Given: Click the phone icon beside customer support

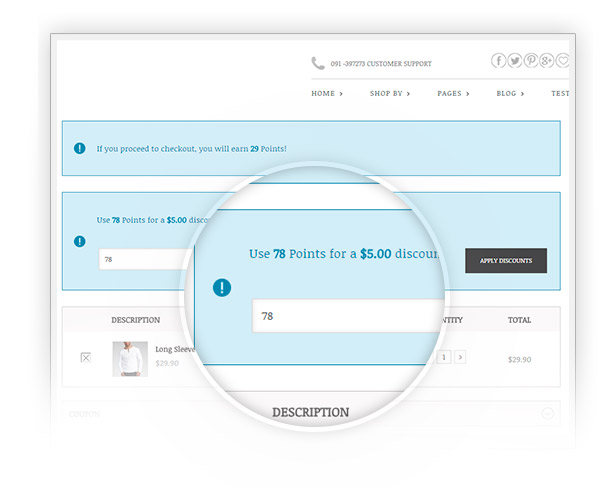Looking at the screenshot, I should pos(318,63).
